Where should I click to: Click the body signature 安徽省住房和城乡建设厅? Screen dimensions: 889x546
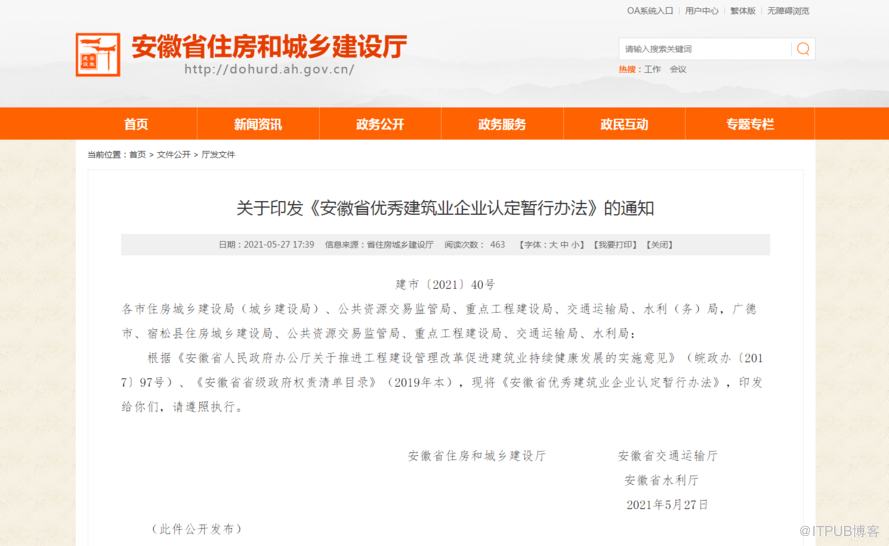tap(477, 456)
